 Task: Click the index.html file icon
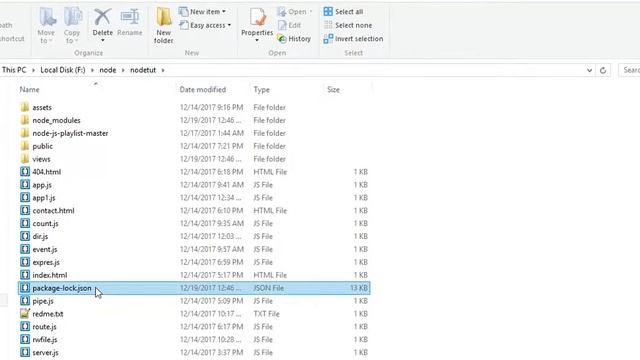(25, 275)
